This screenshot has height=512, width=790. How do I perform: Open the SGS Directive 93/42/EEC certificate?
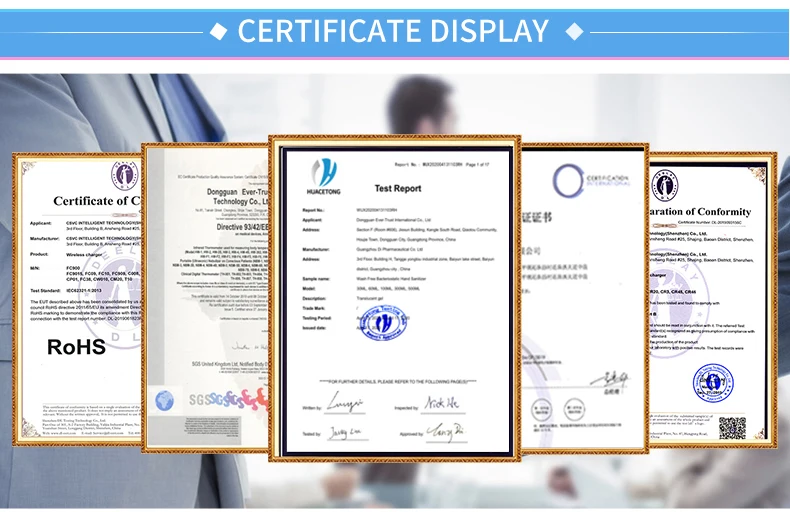click(206, 297)
